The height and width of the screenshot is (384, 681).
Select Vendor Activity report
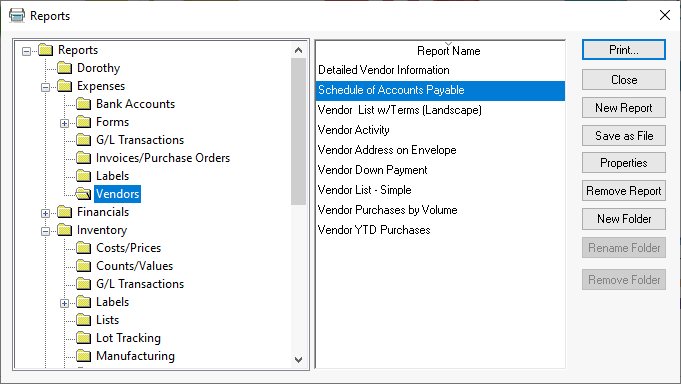click(x=353, y=130)
